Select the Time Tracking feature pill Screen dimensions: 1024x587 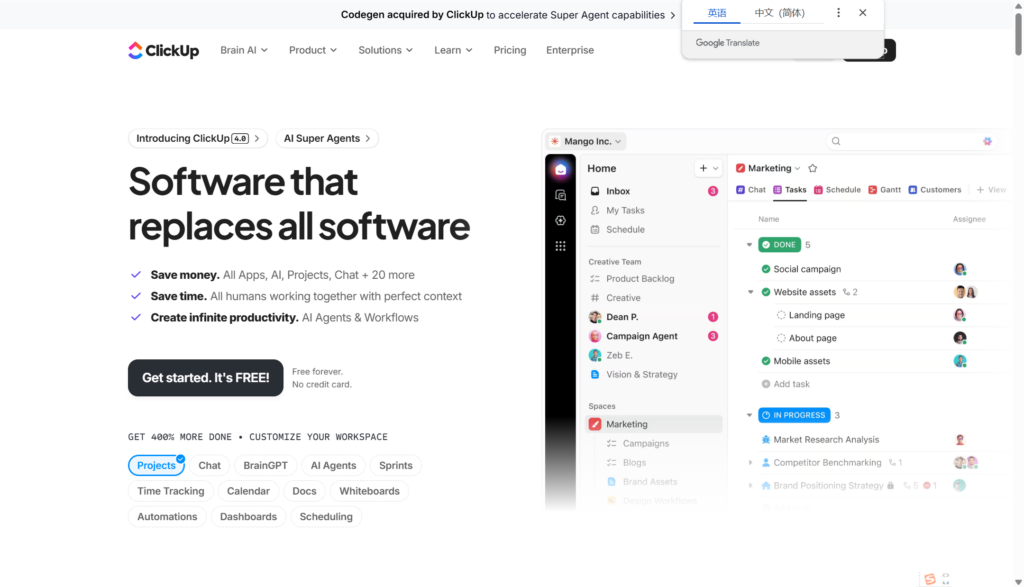(170, 491)
